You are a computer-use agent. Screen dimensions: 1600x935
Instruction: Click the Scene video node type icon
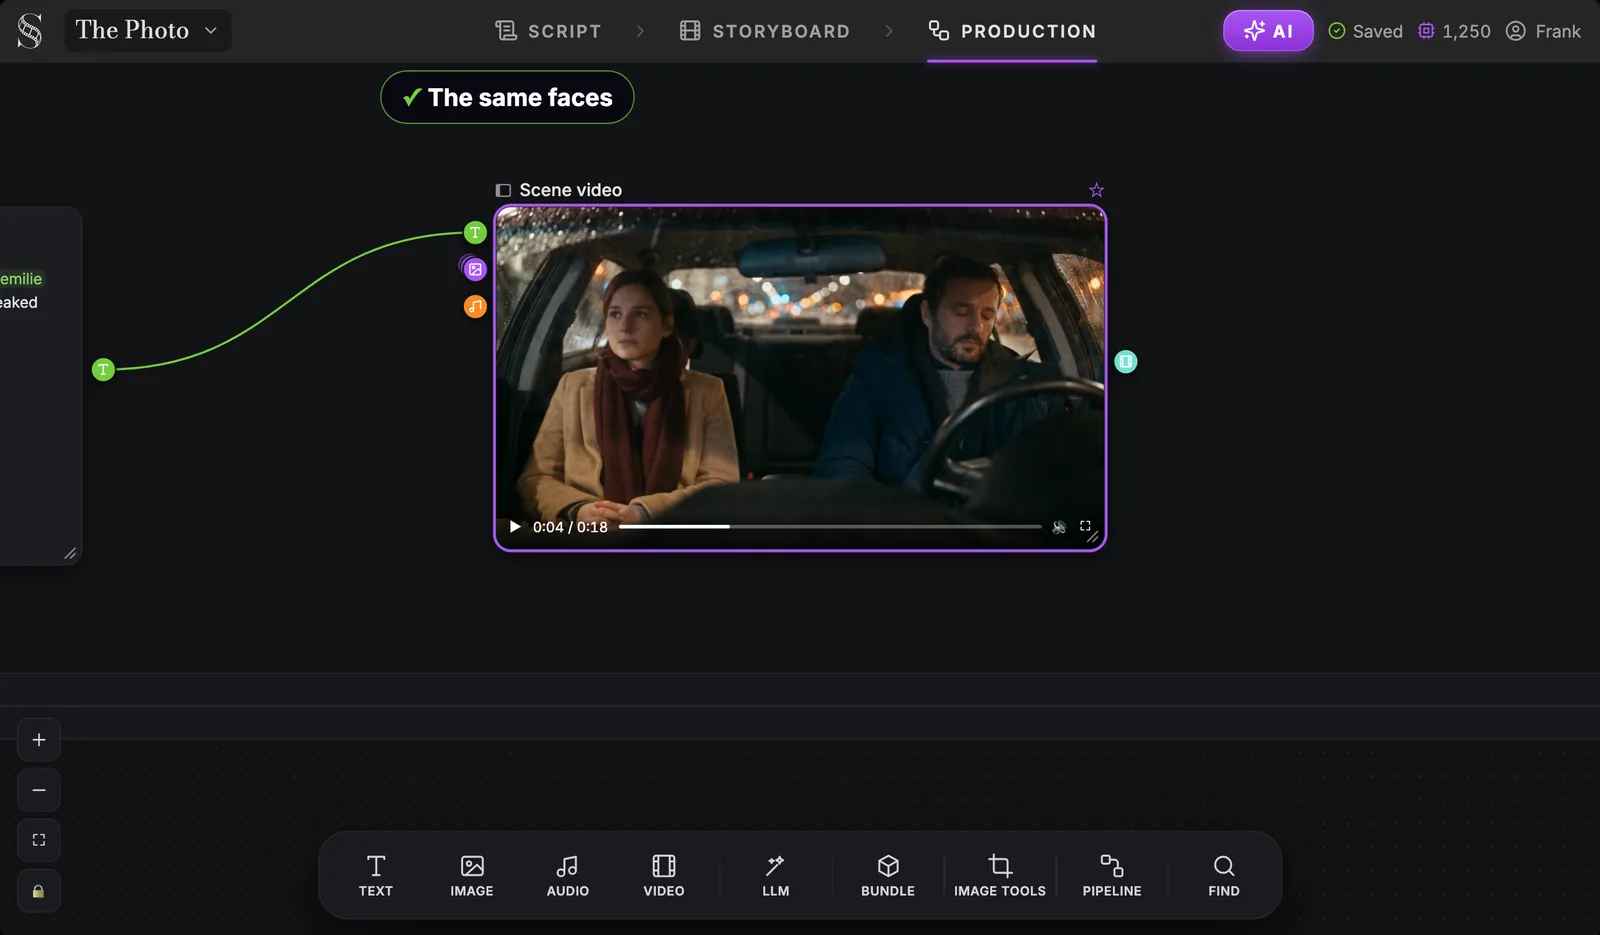click(x=504, y=190)
